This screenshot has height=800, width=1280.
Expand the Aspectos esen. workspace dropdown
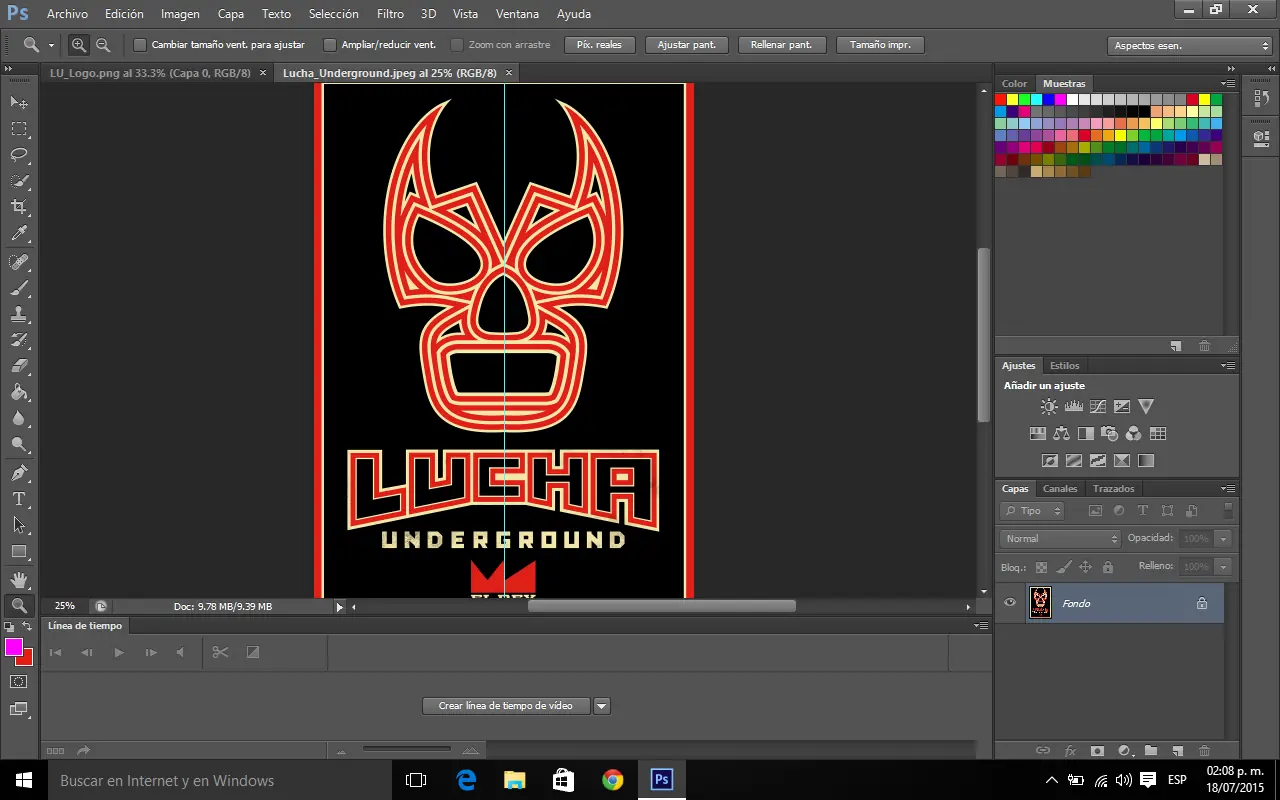(x=1190, y=46)
